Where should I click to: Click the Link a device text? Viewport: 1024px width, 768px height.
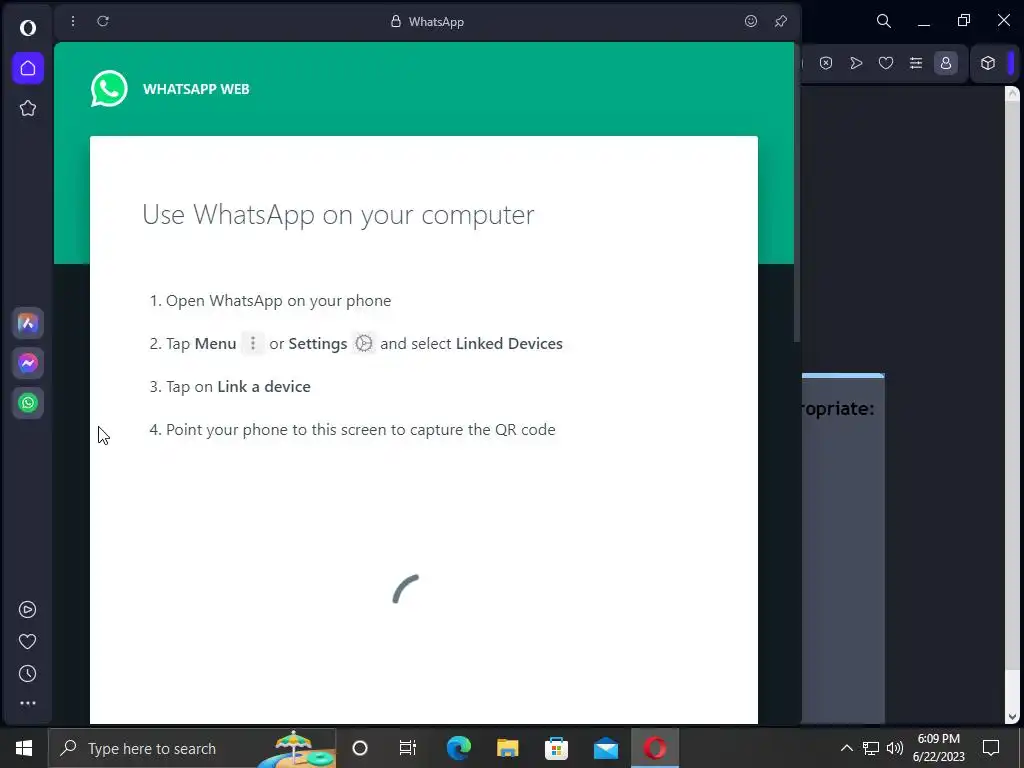pyautogui.click(x=264, y=387)
